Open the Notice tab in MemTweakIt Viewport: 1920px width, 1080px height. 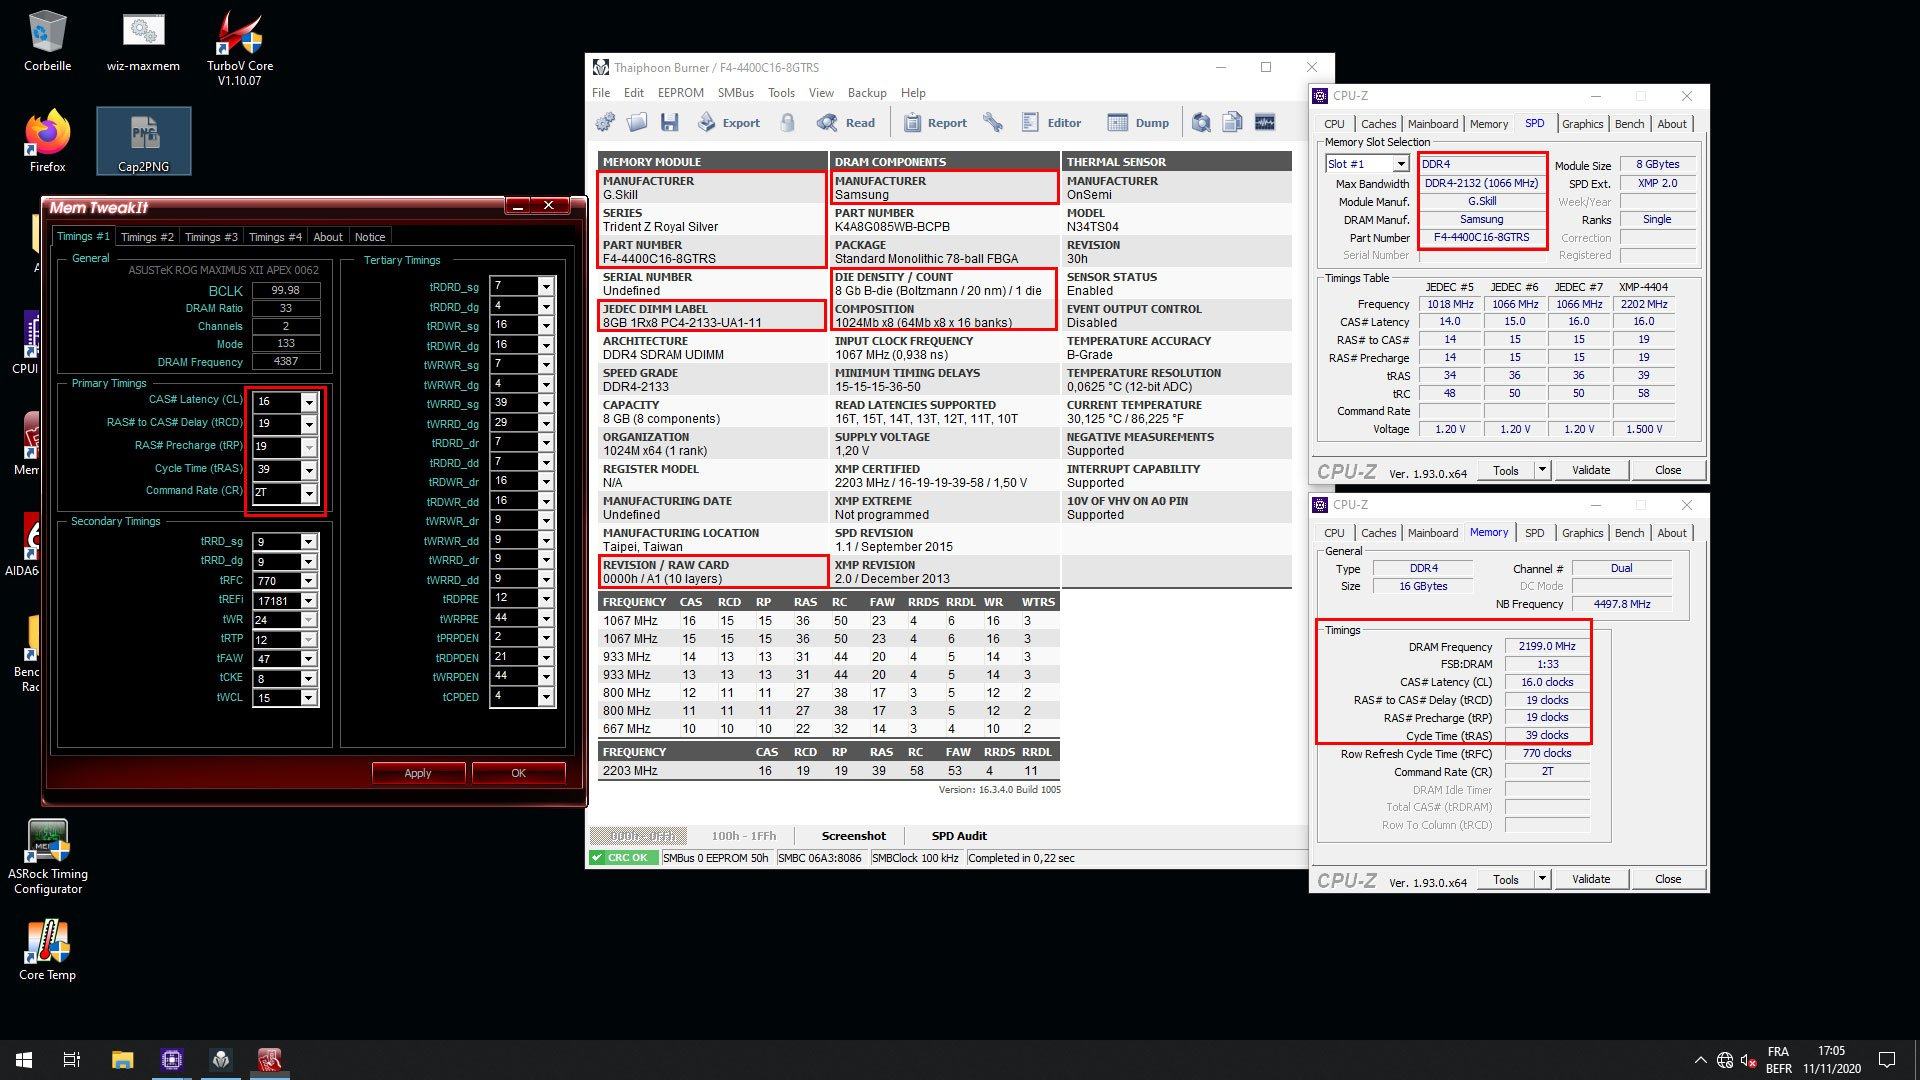point(370,237)
